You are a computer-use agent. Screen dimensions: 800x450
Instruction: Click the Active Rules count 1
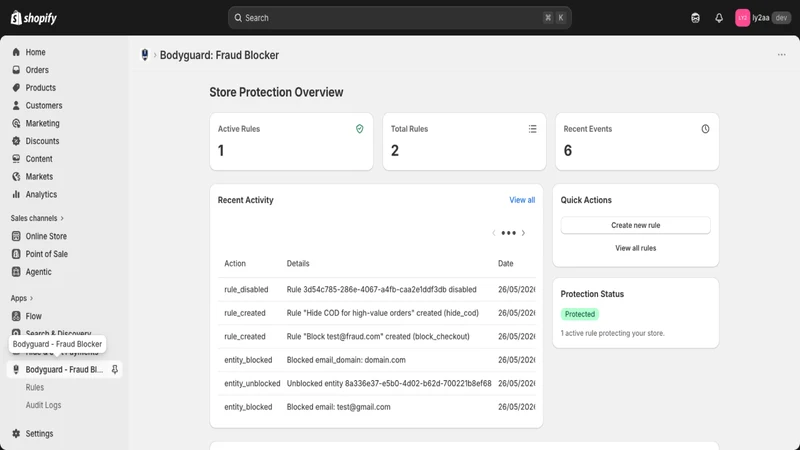221,151
